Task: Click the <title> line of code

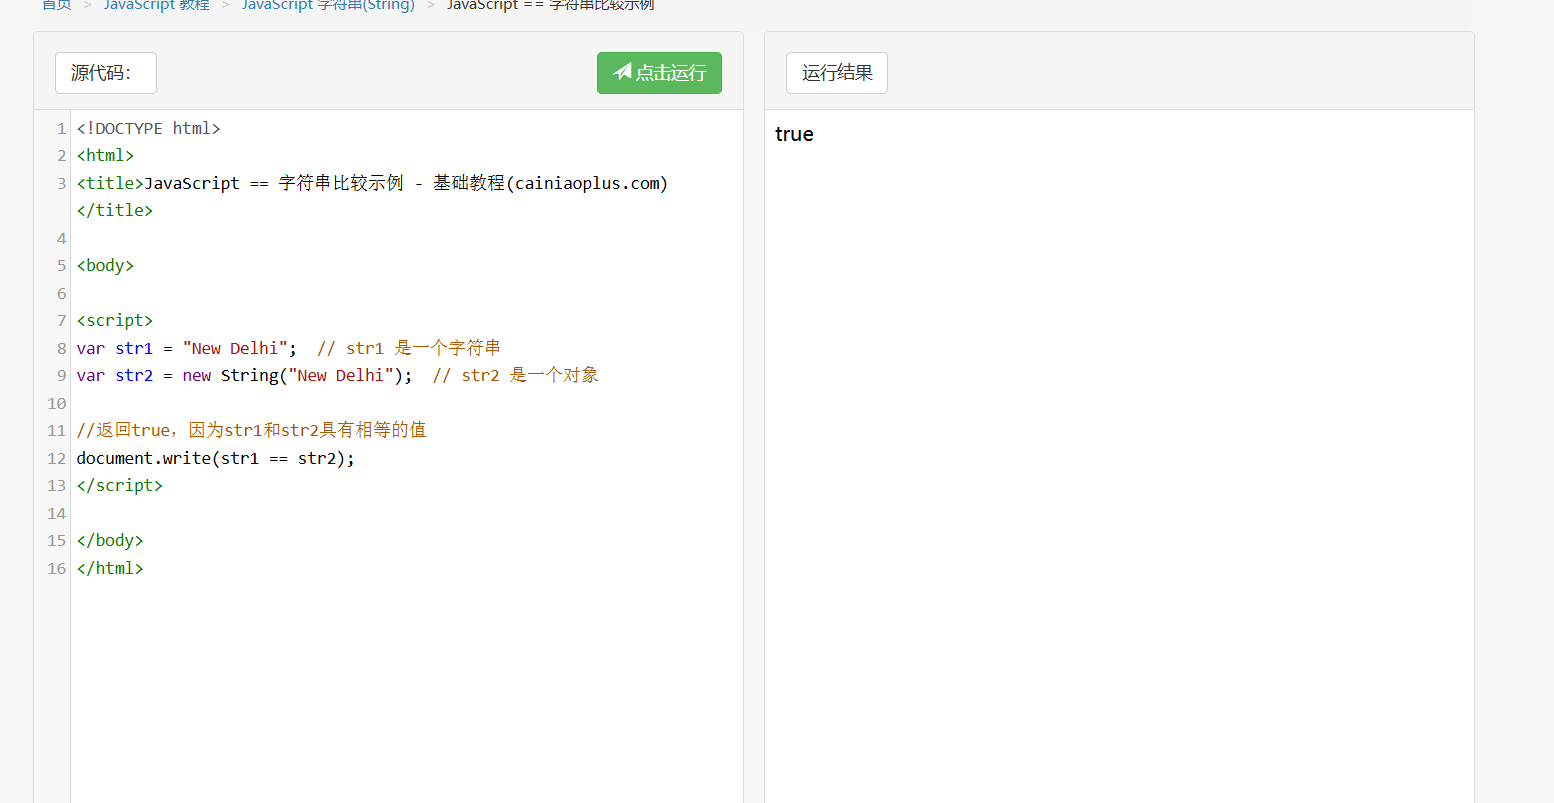Action: (x=372, y=183)
